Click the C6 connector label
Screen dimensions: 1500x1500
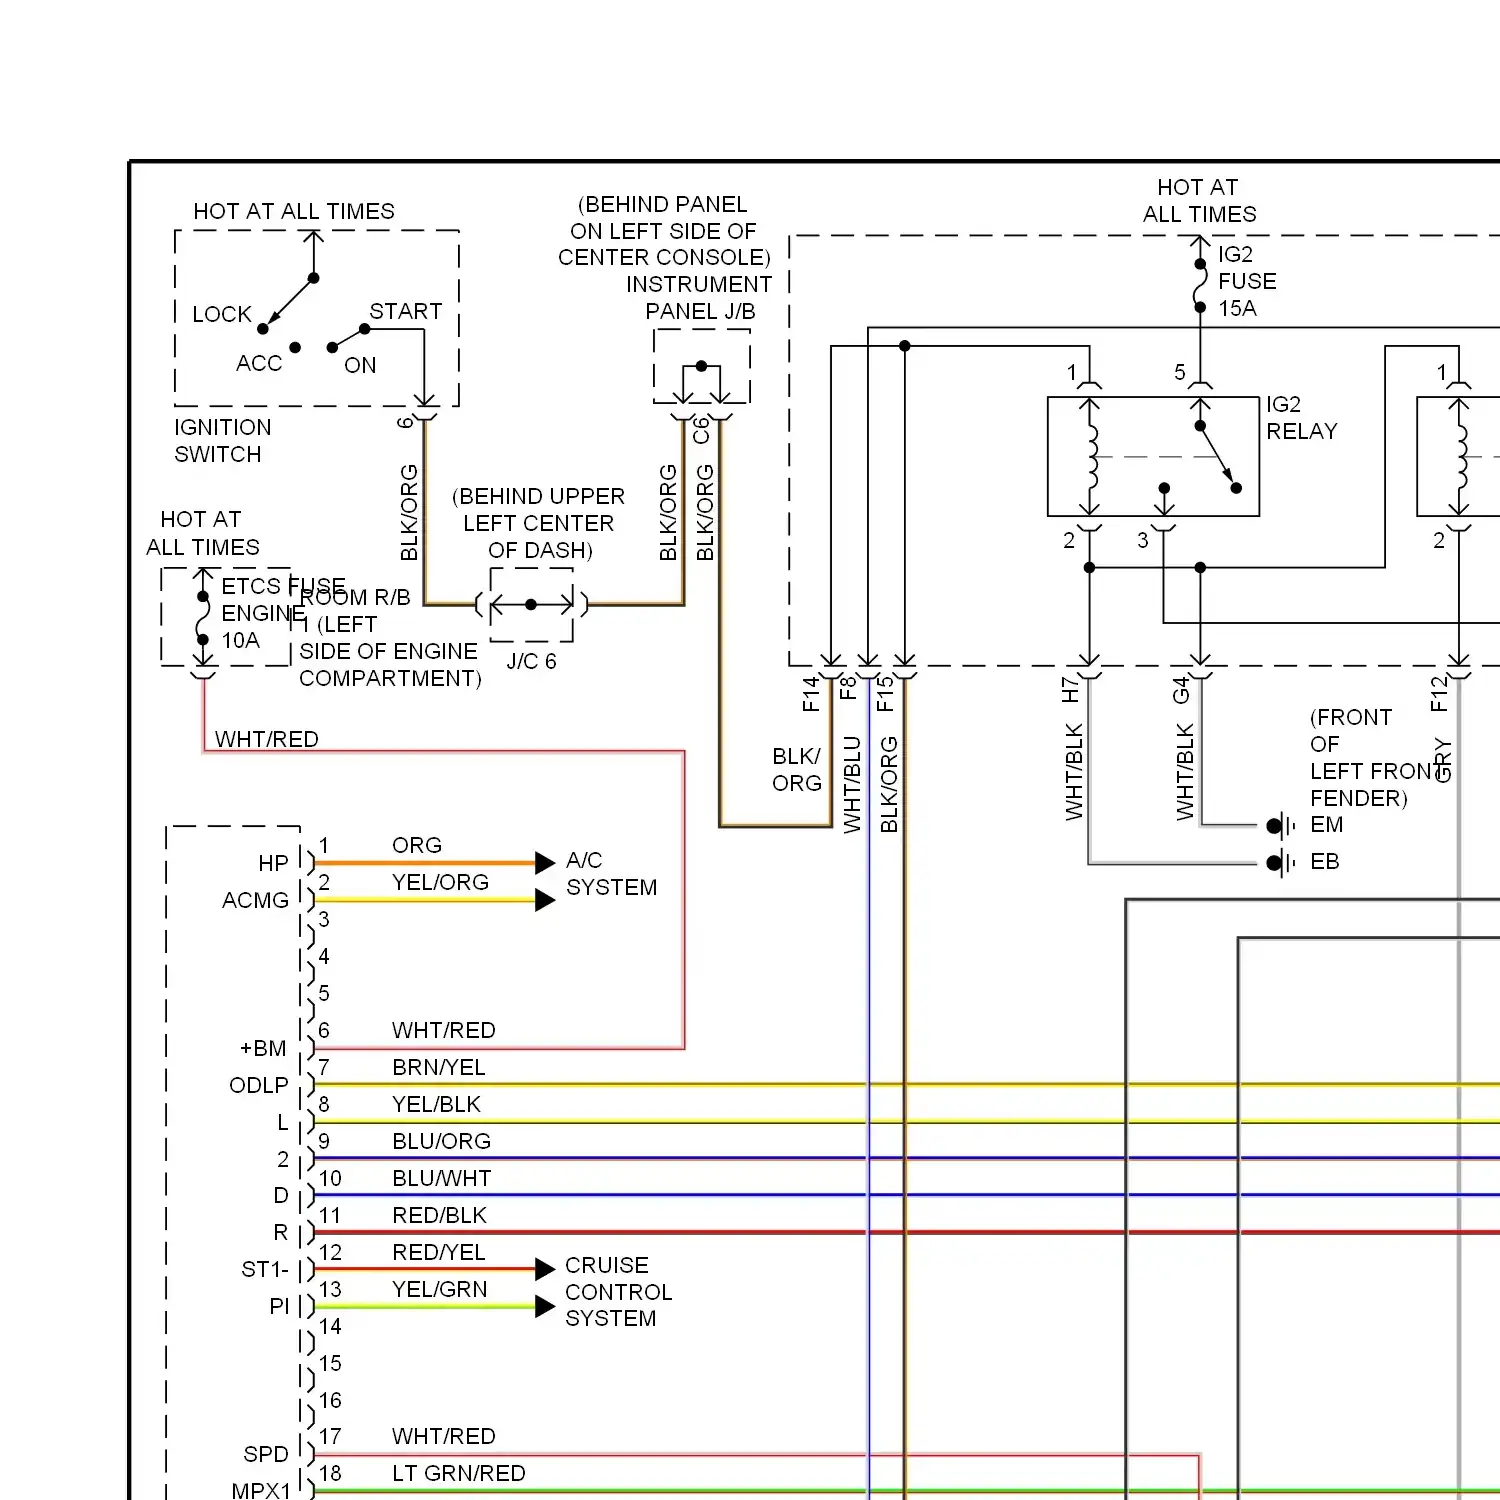click(701, 431)
